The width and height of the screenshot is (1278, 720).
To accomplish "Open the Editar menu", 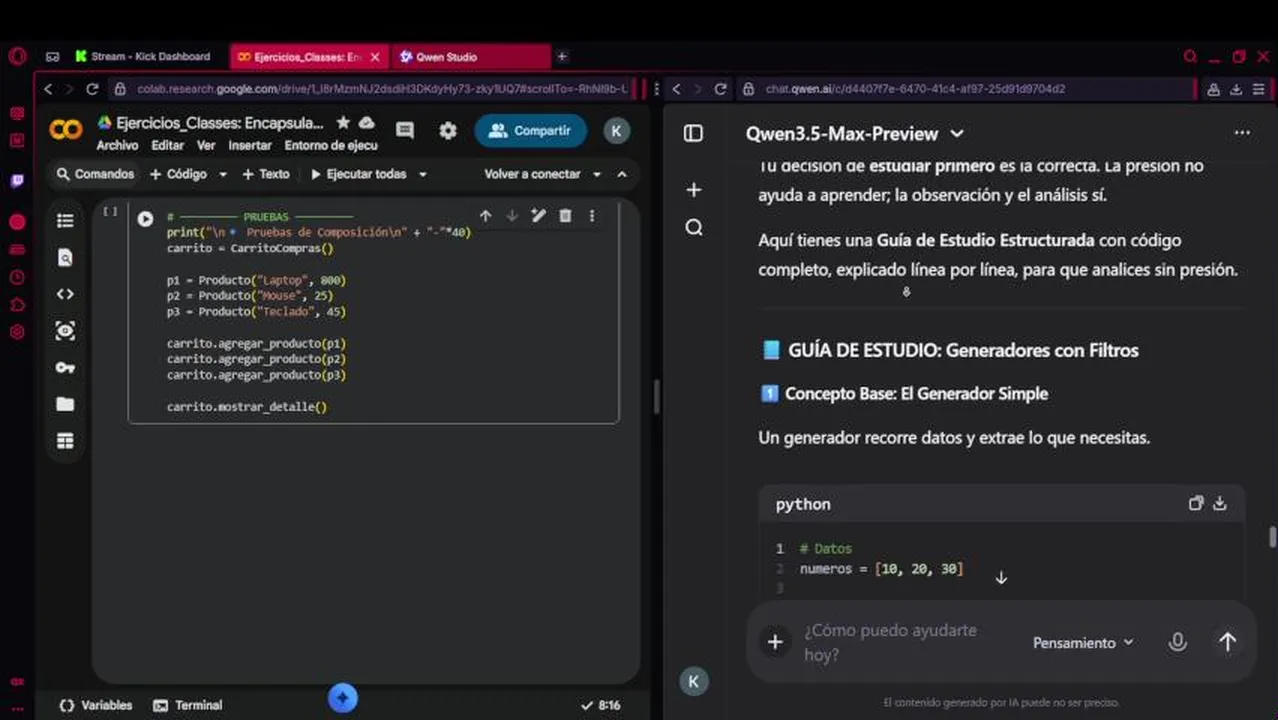I will pyautogui.click(x=167, y=146).
